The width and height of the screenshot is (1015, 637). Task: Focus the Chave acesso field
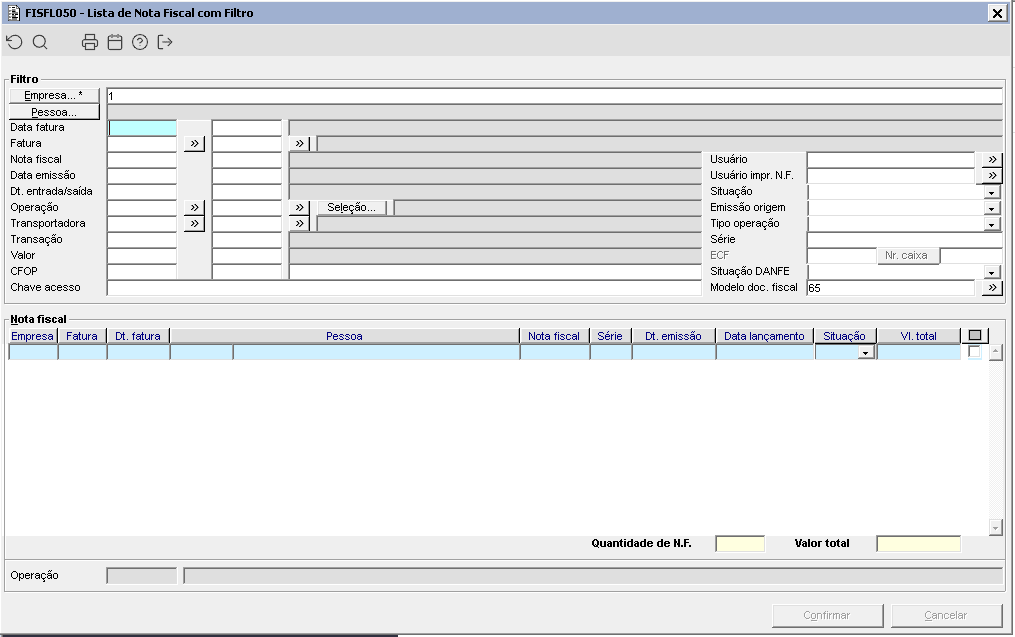click(x=405, y=287)
